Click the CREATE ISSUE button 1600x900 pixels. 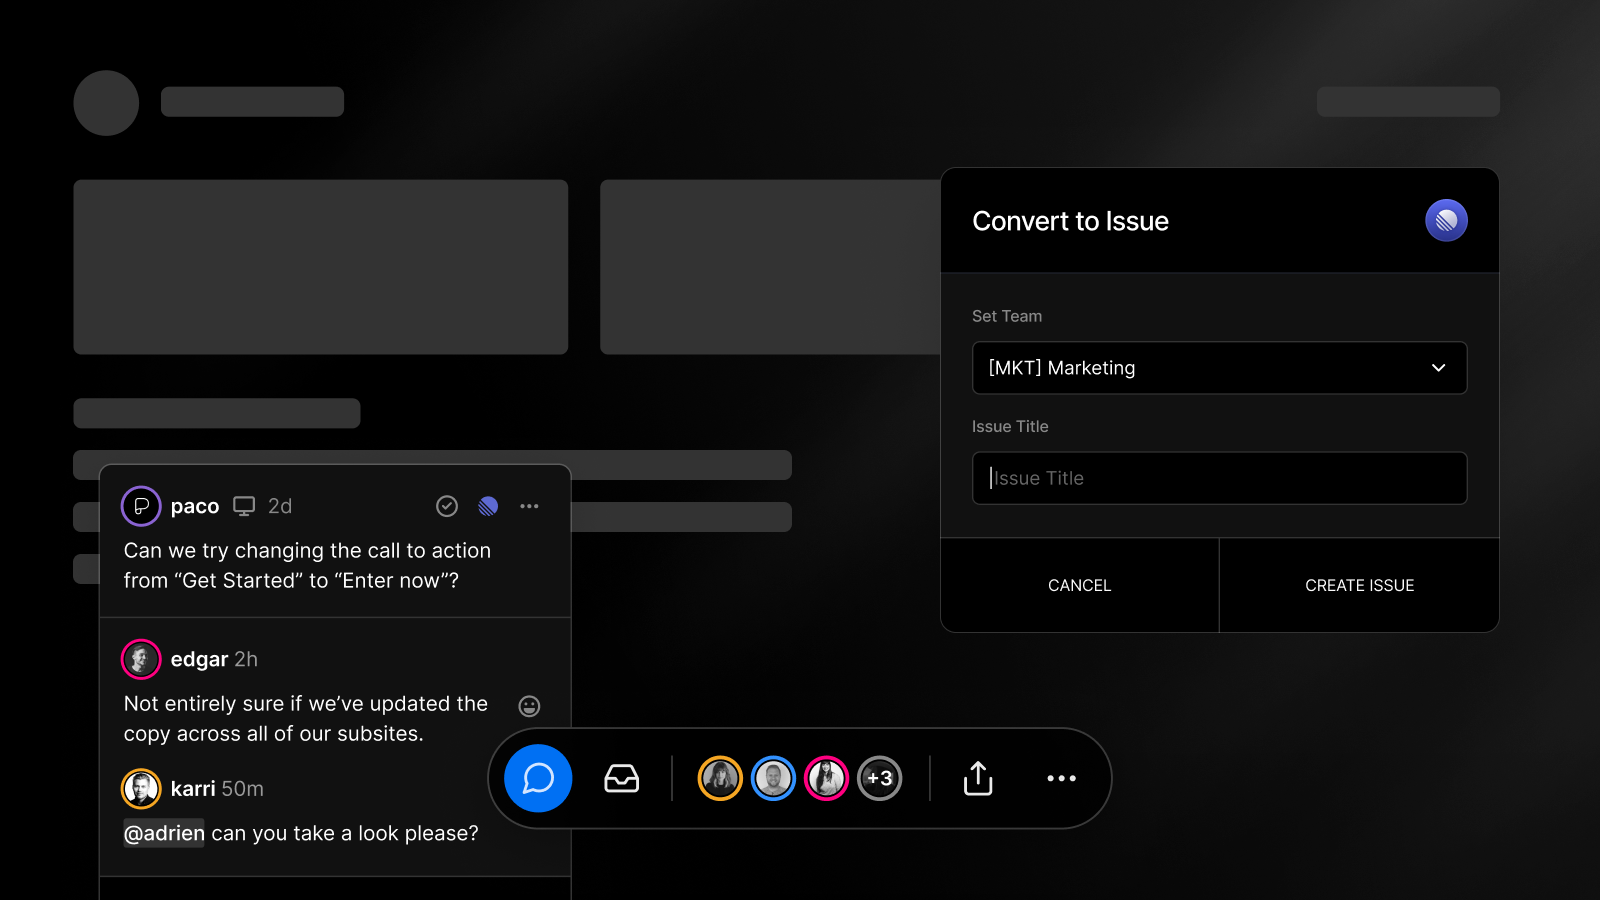[1359, 585]
